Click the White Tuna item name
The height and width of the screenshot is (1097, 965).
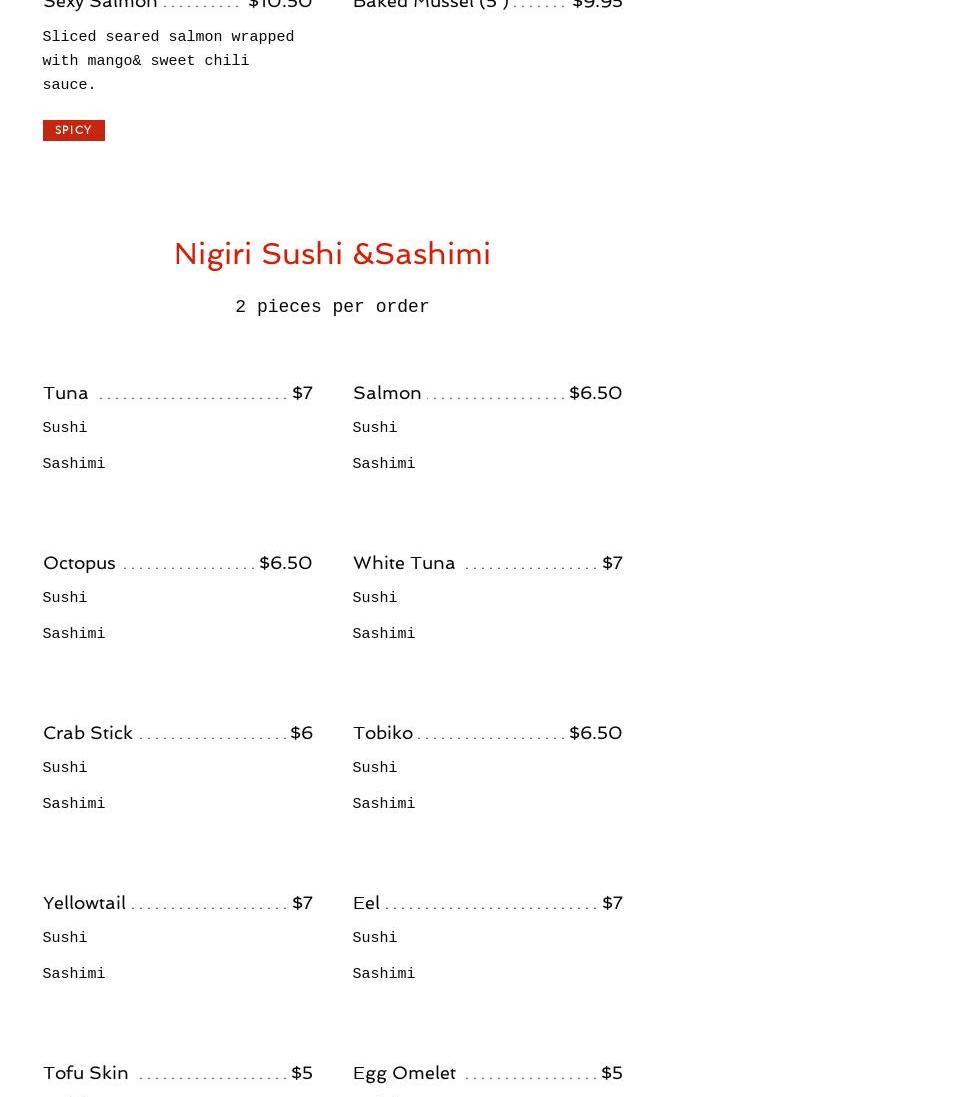coord(404,563)
